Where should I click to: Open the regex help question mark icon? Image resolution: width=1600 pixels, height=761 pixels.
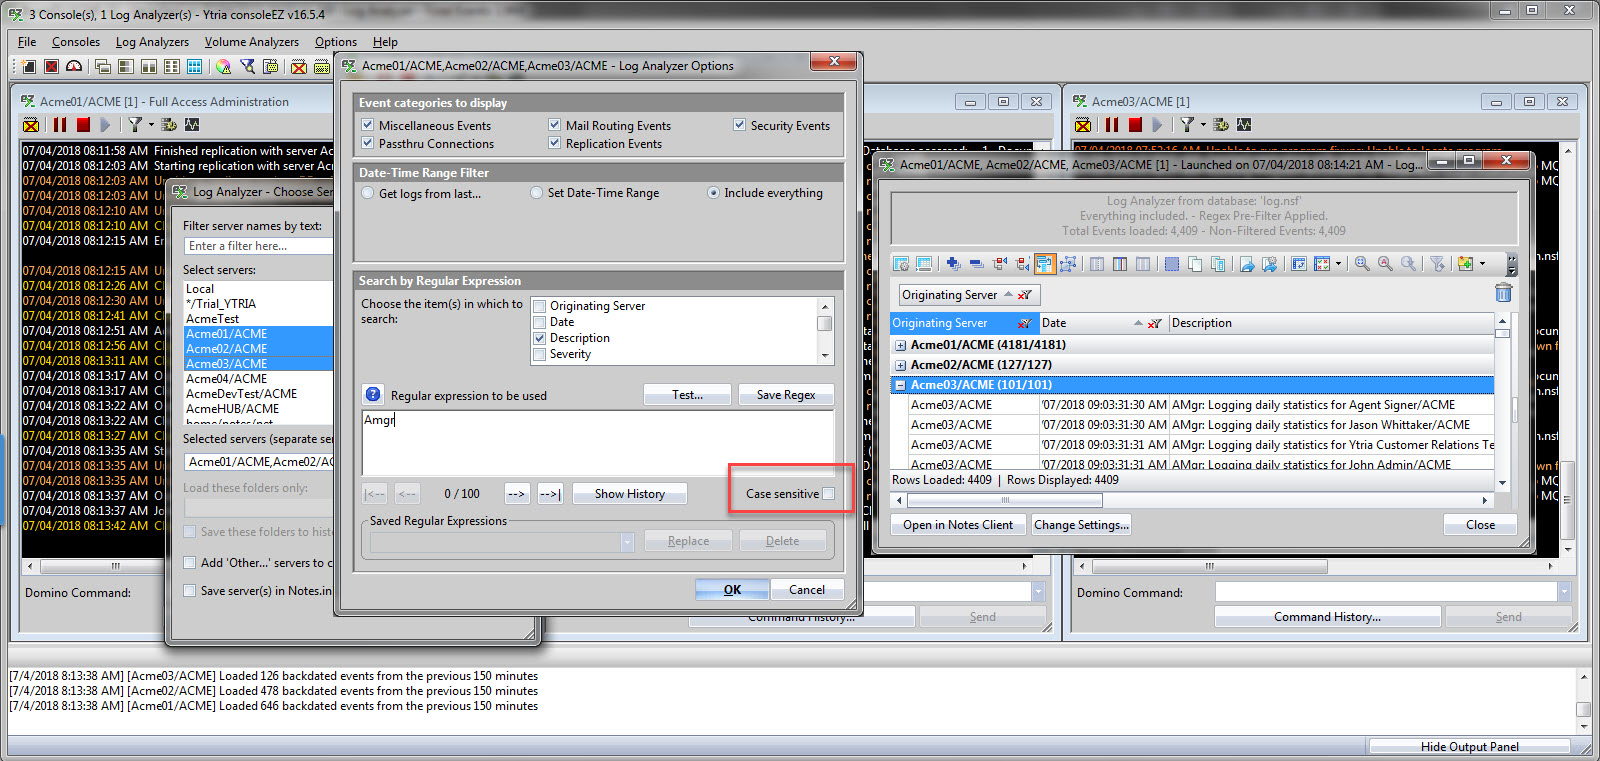[x=372, y=394]
